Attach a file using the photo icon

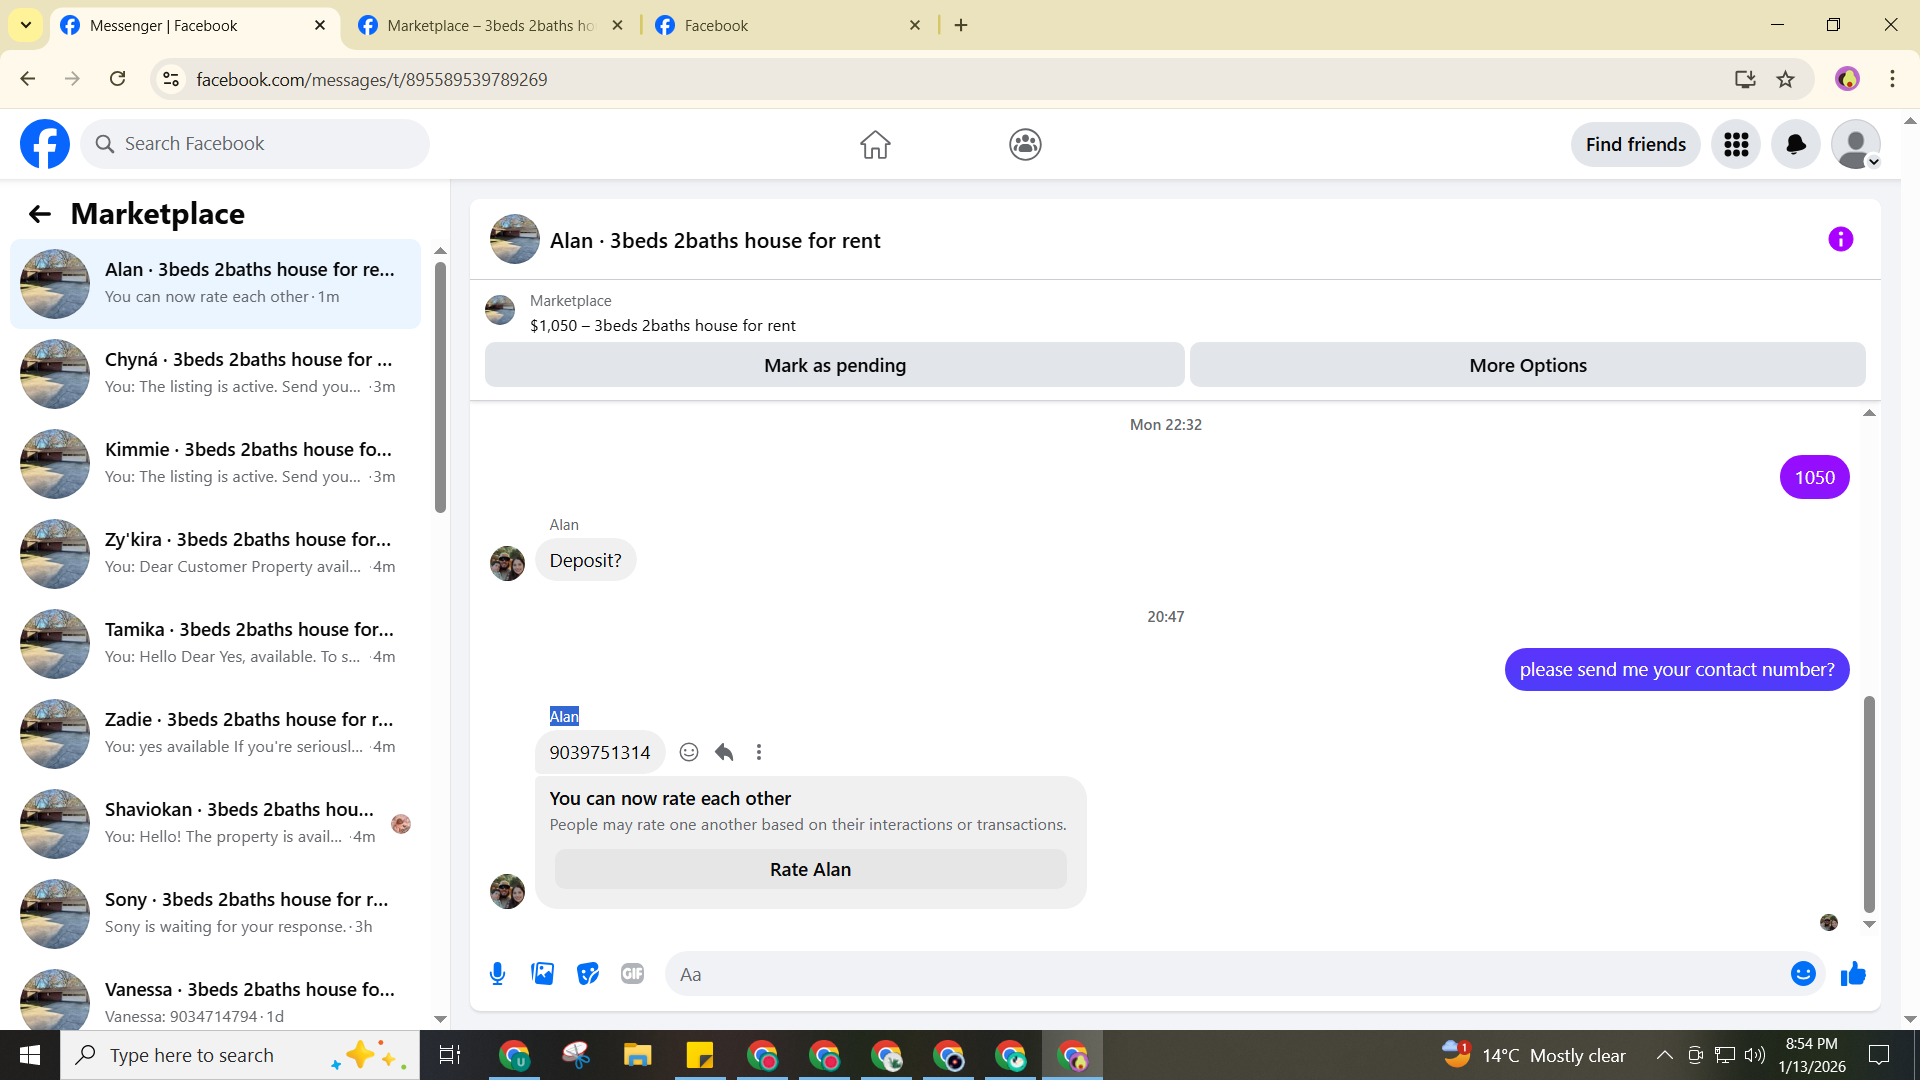(542, 974)
